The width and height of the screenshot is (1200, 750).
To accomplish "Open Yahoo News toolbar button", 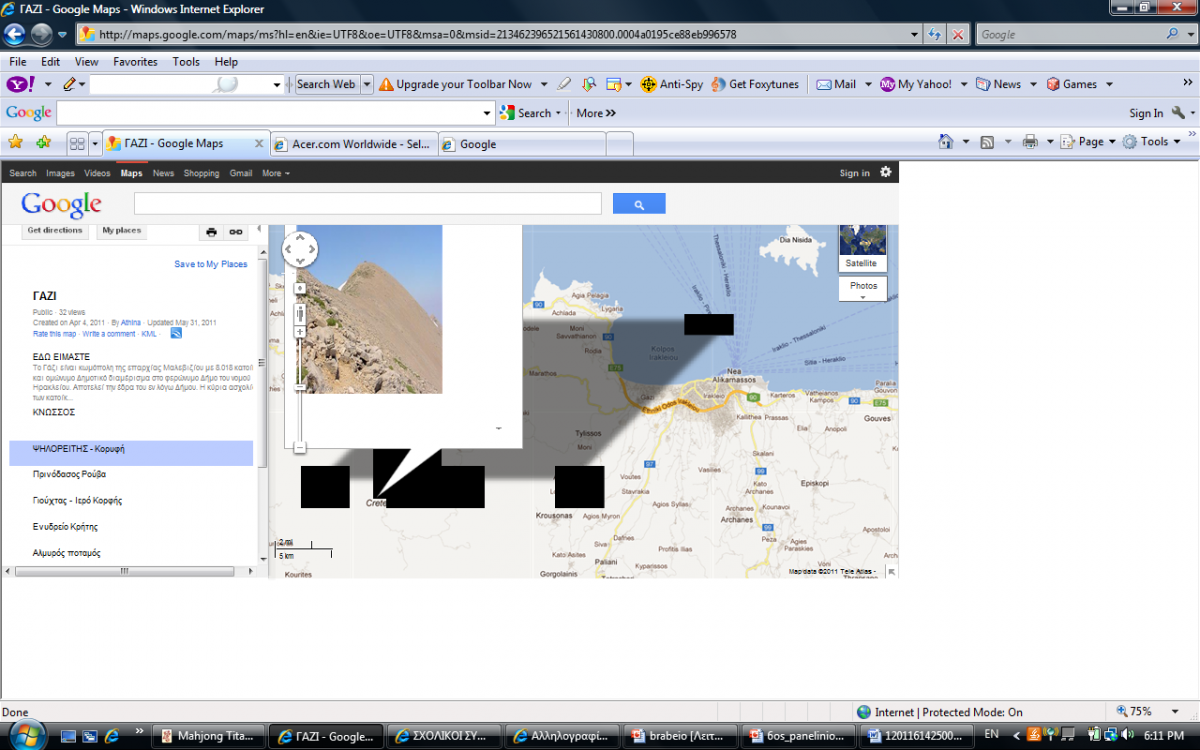I will (999, 84).
